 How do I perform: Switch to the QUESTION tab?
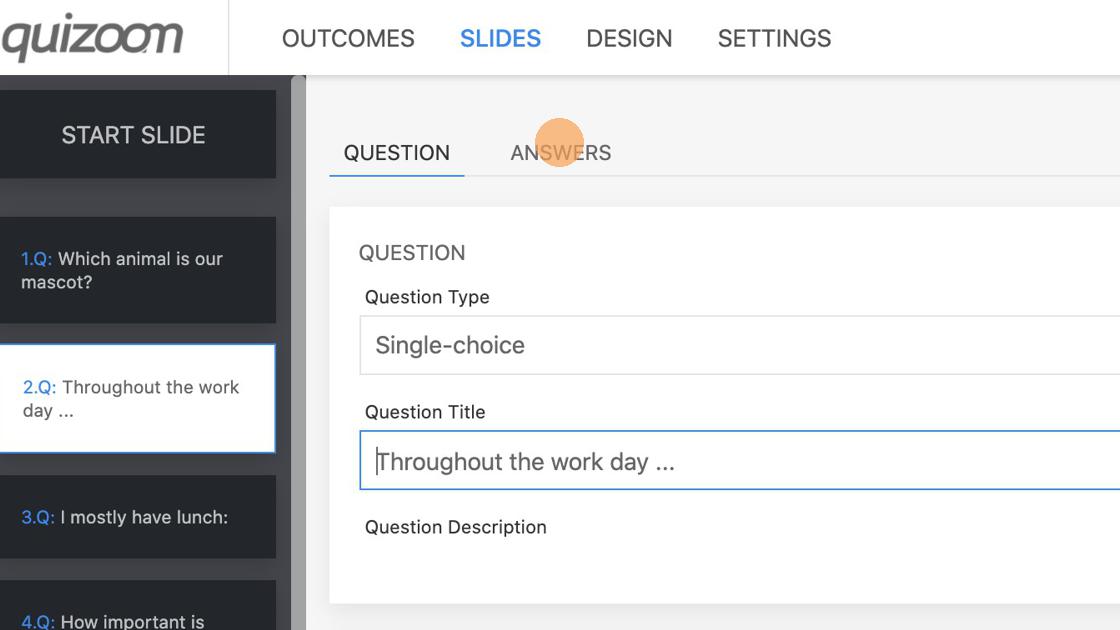pos(397,153)
